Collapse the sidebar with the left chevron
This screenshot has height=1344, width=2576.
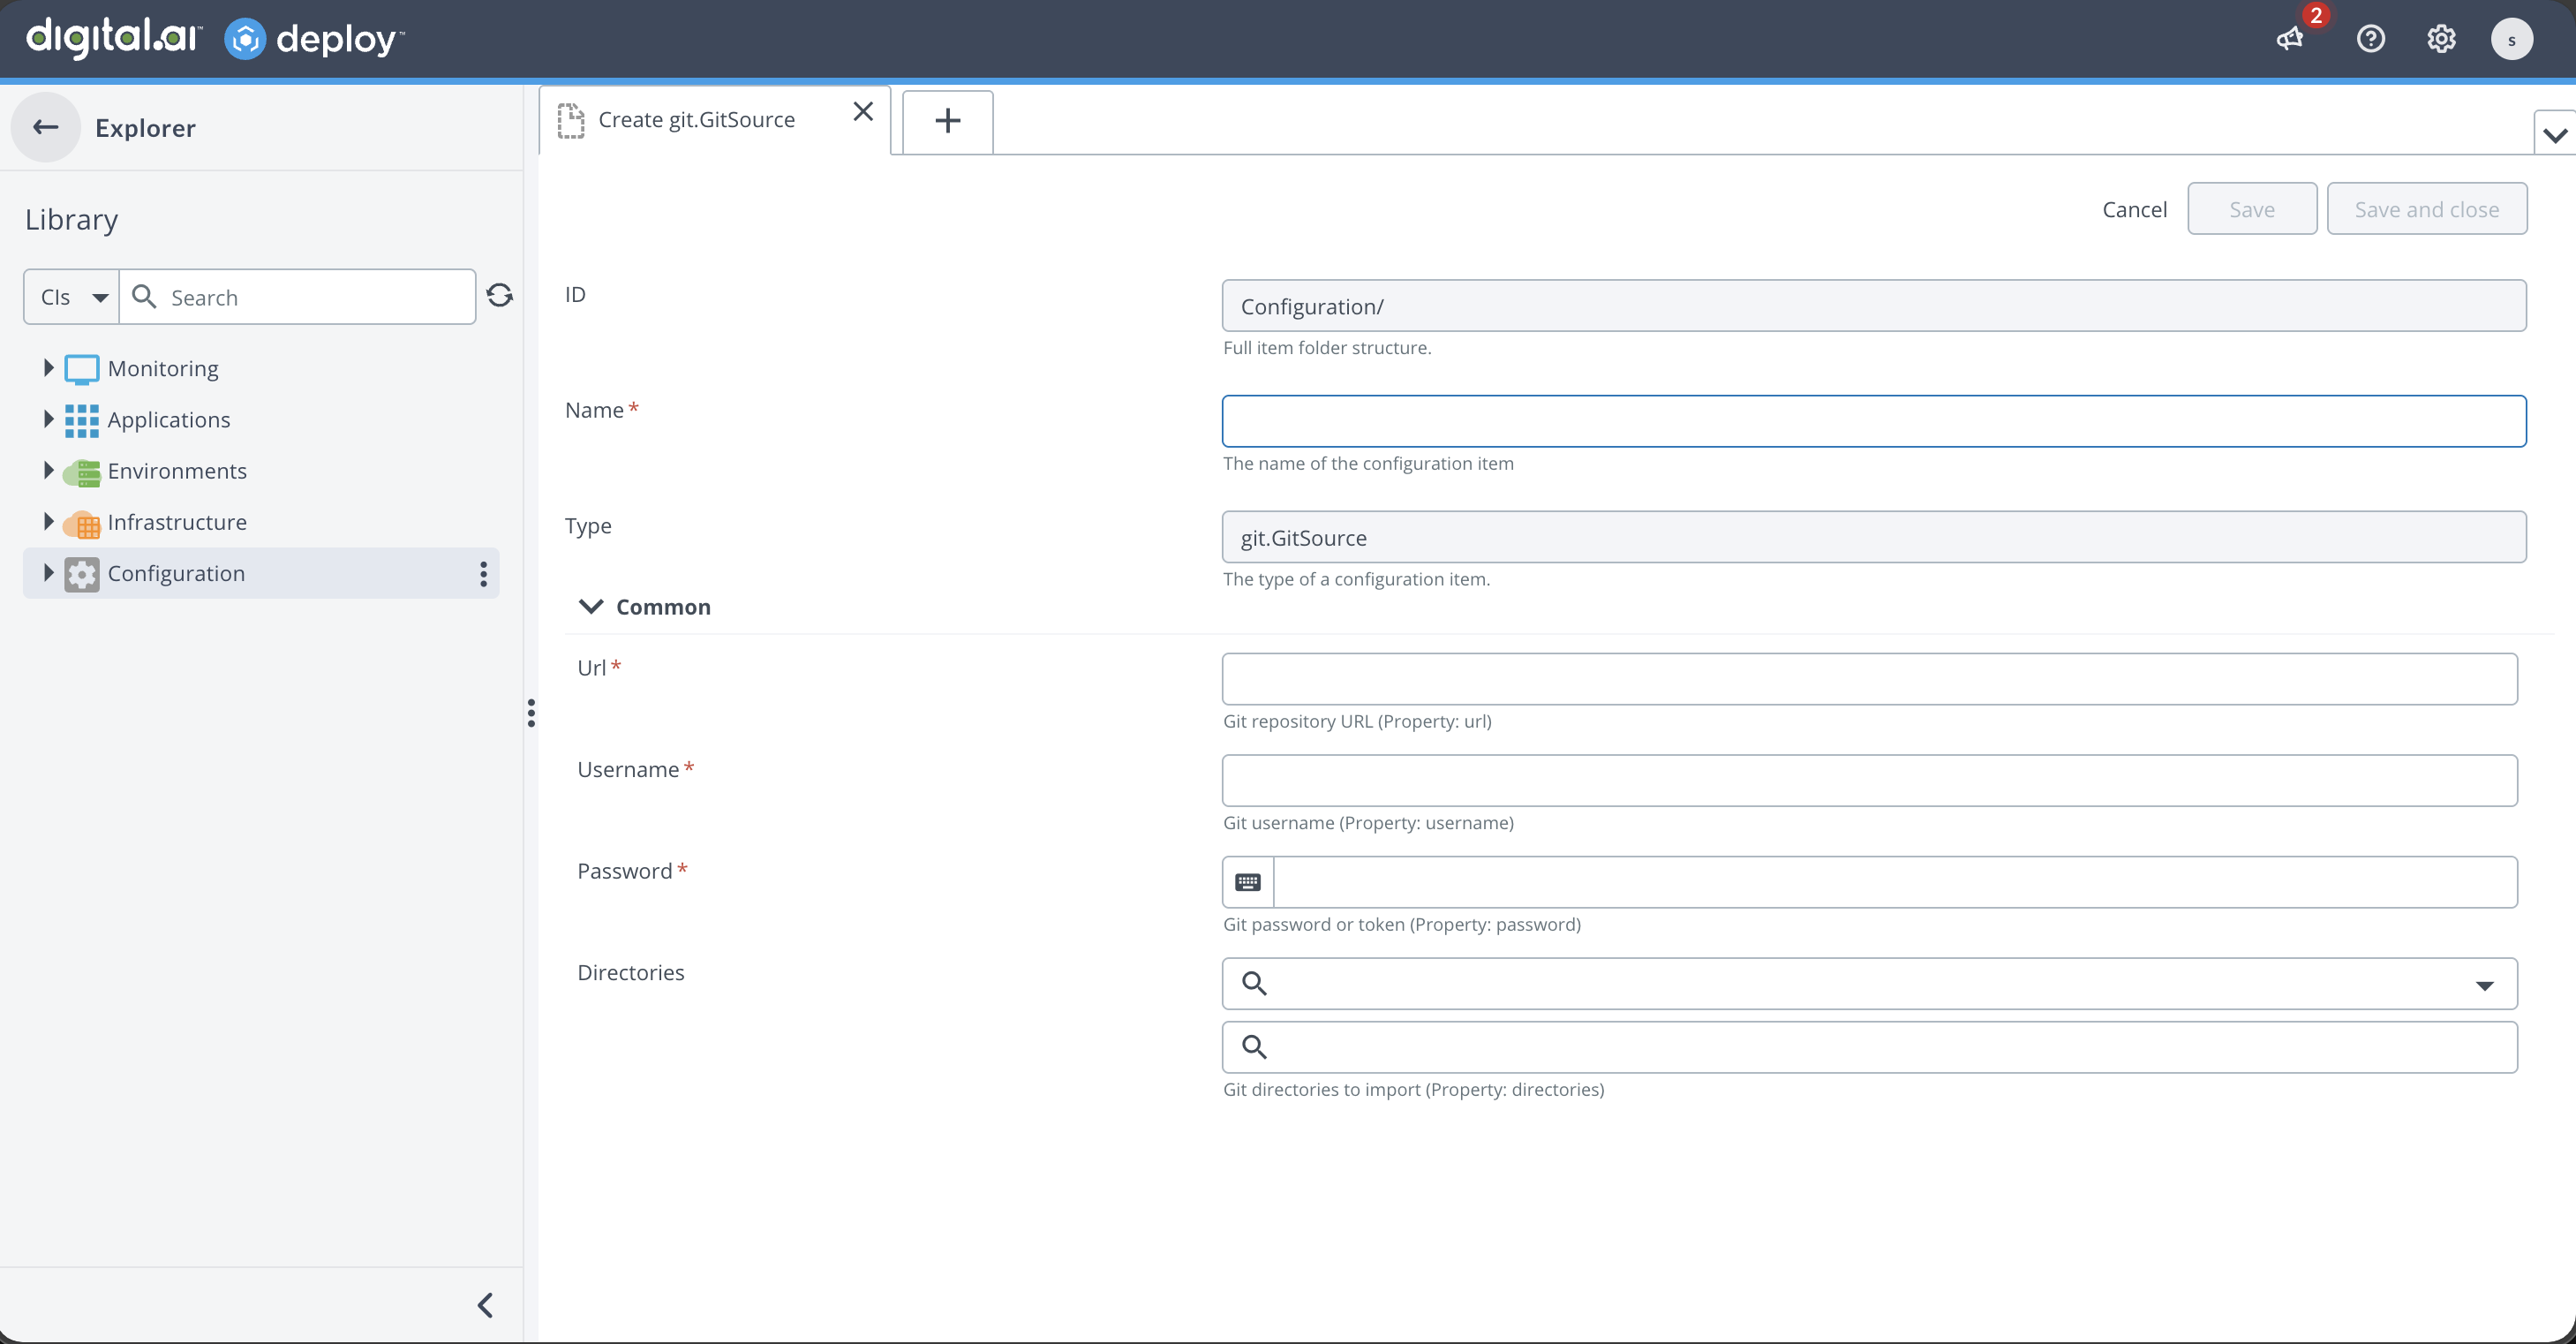[485, 1305]
